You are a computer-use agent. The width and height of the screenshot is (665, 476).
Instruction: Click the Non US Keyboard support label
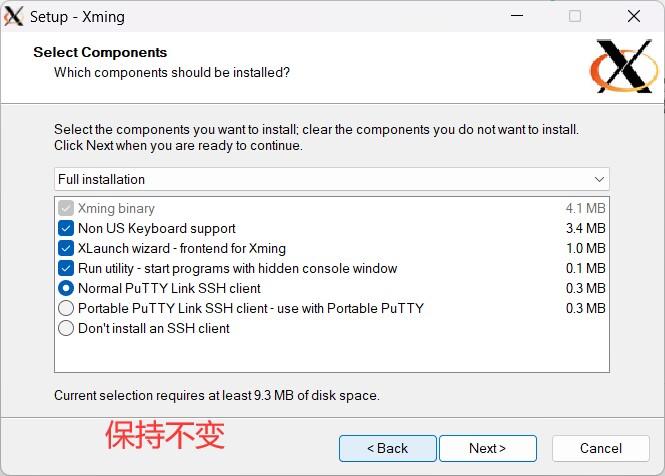pyautogui.click(x=157, y=228)
